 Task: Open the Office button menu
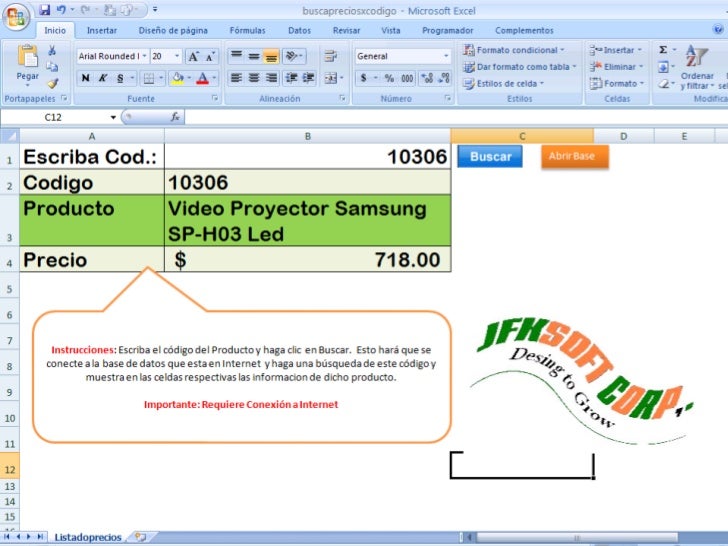(16, 17)
